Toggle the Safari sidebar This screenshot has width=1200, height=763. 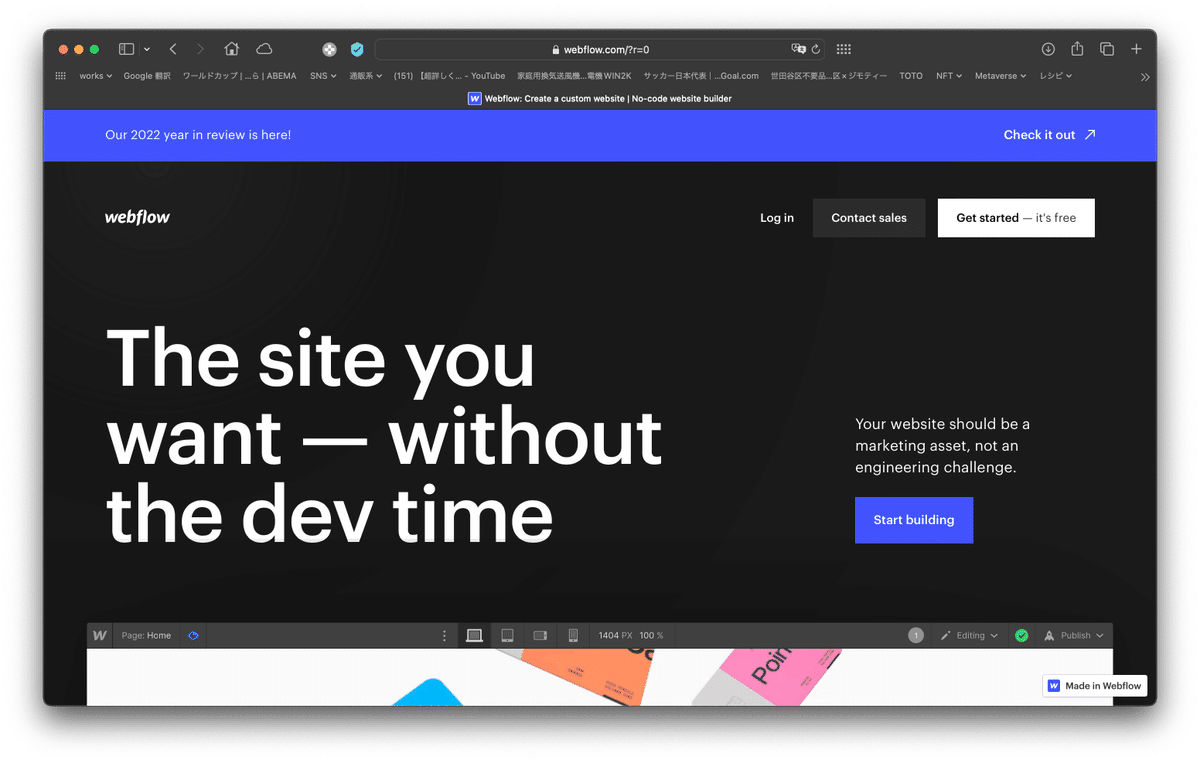coord(126,49)
